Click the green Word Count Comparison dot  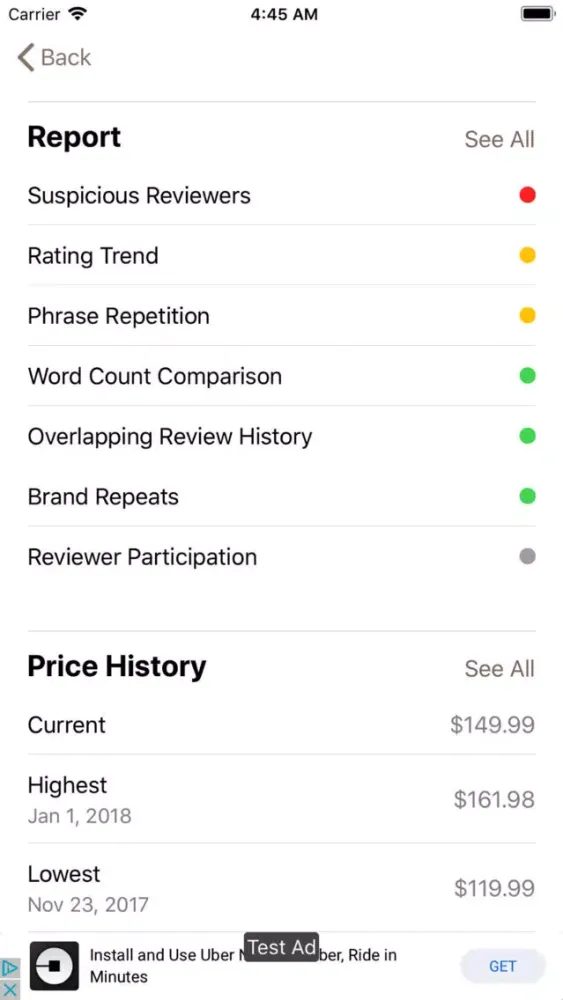pos(527,376)
